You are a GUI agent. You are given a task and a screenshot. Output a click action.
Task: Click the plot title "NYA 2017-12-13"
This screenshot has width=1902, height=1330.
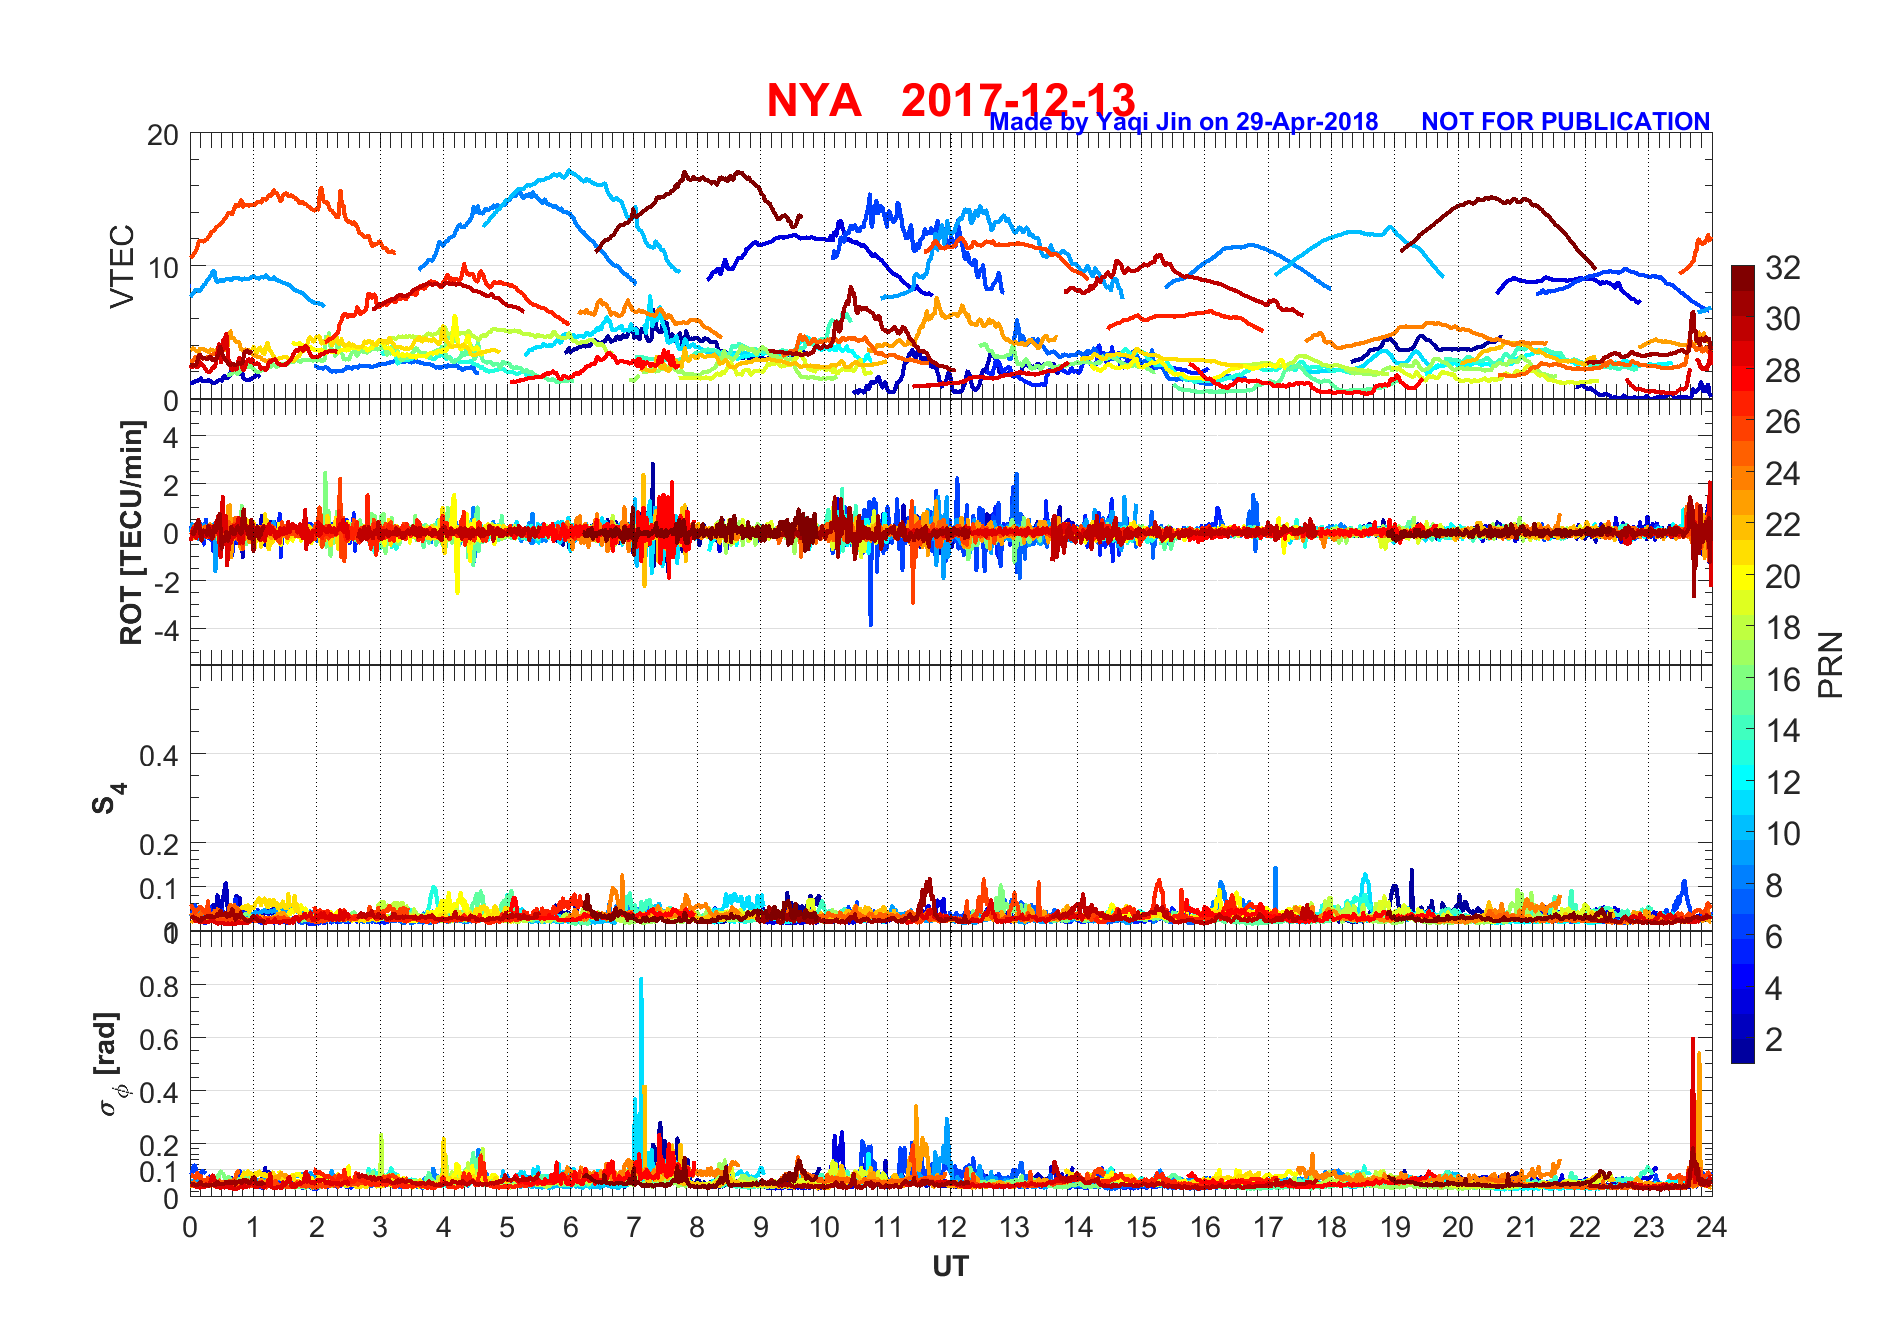pos(950,100)
